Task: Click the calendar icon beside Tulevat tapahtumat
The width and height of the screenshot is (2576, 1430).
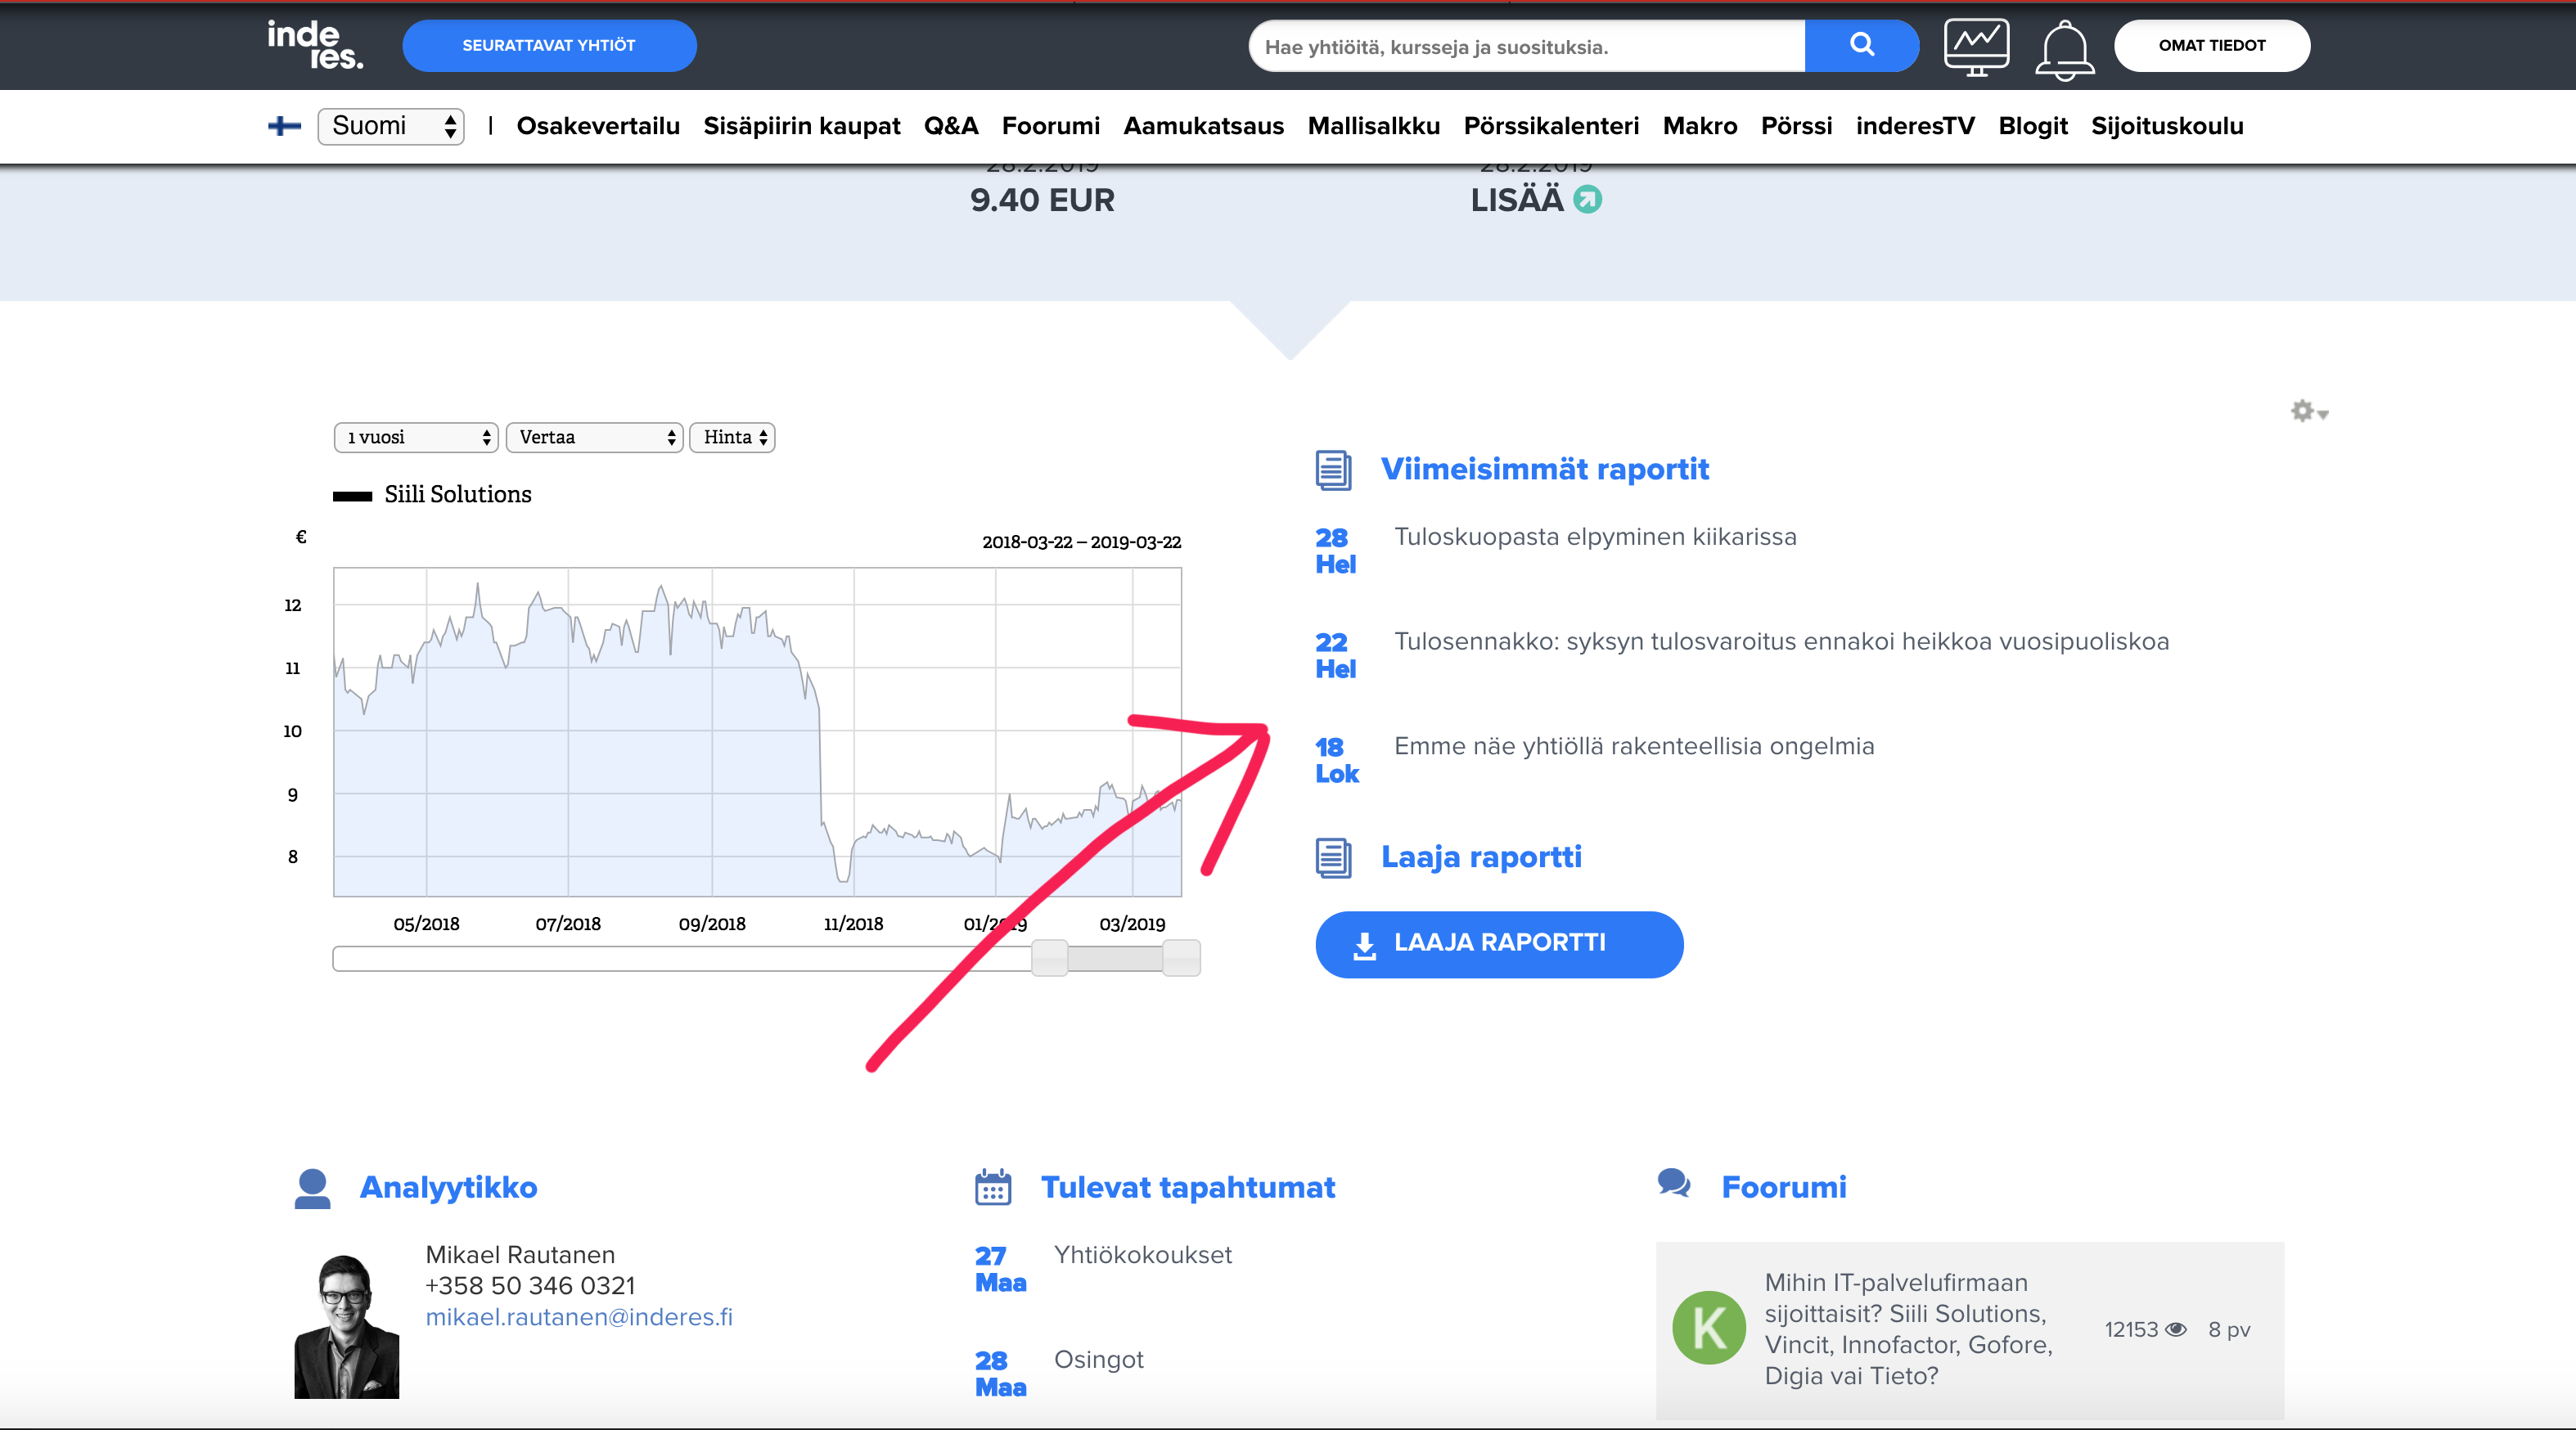Action: coord(993,1187)
